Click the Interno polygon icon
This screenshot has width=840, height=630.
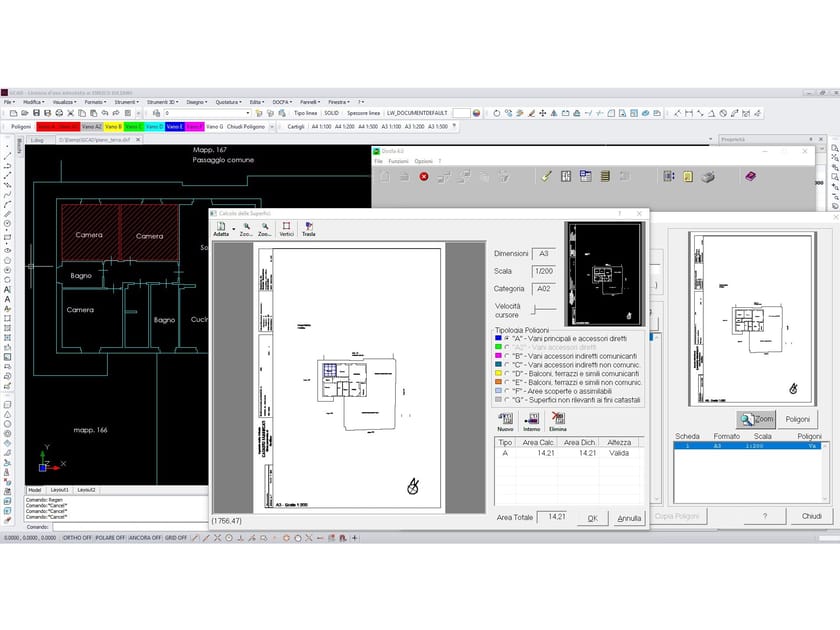click(532, 419)
